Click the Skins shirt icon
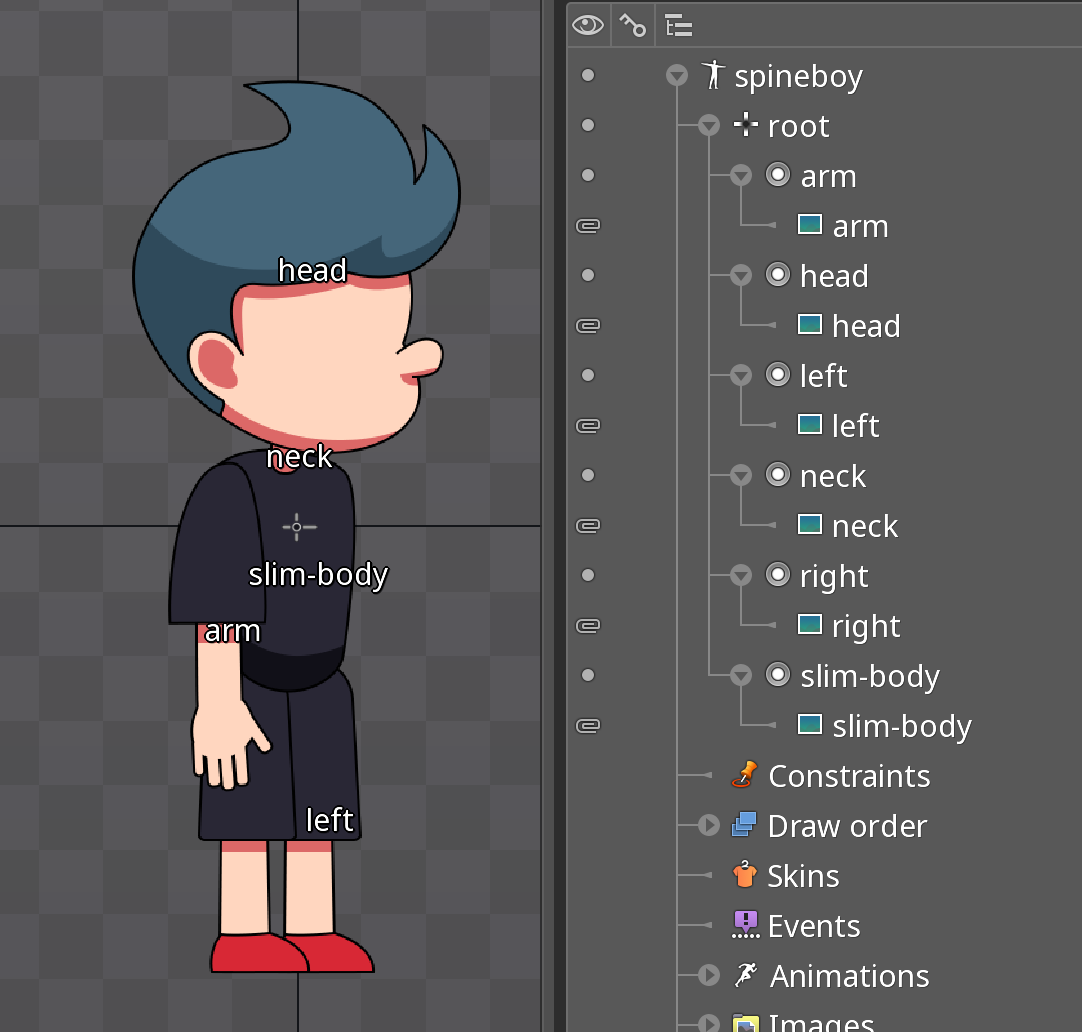Screen dimensions: 1082x1032 point(745,874)
